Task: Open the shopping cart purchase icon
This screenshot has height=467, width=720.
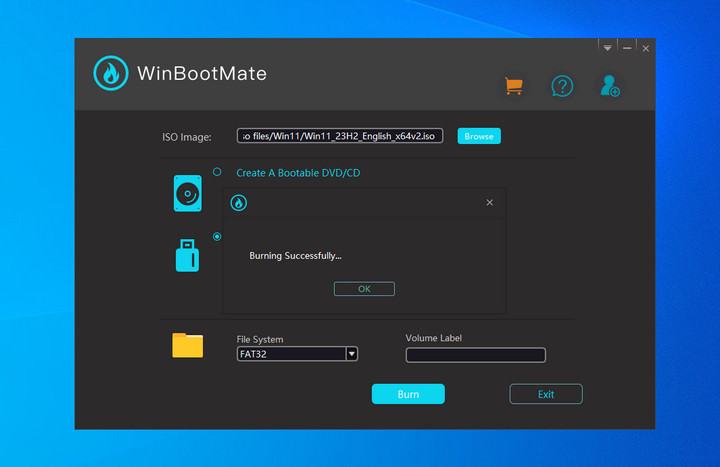Action: click(x=513, y=86)
